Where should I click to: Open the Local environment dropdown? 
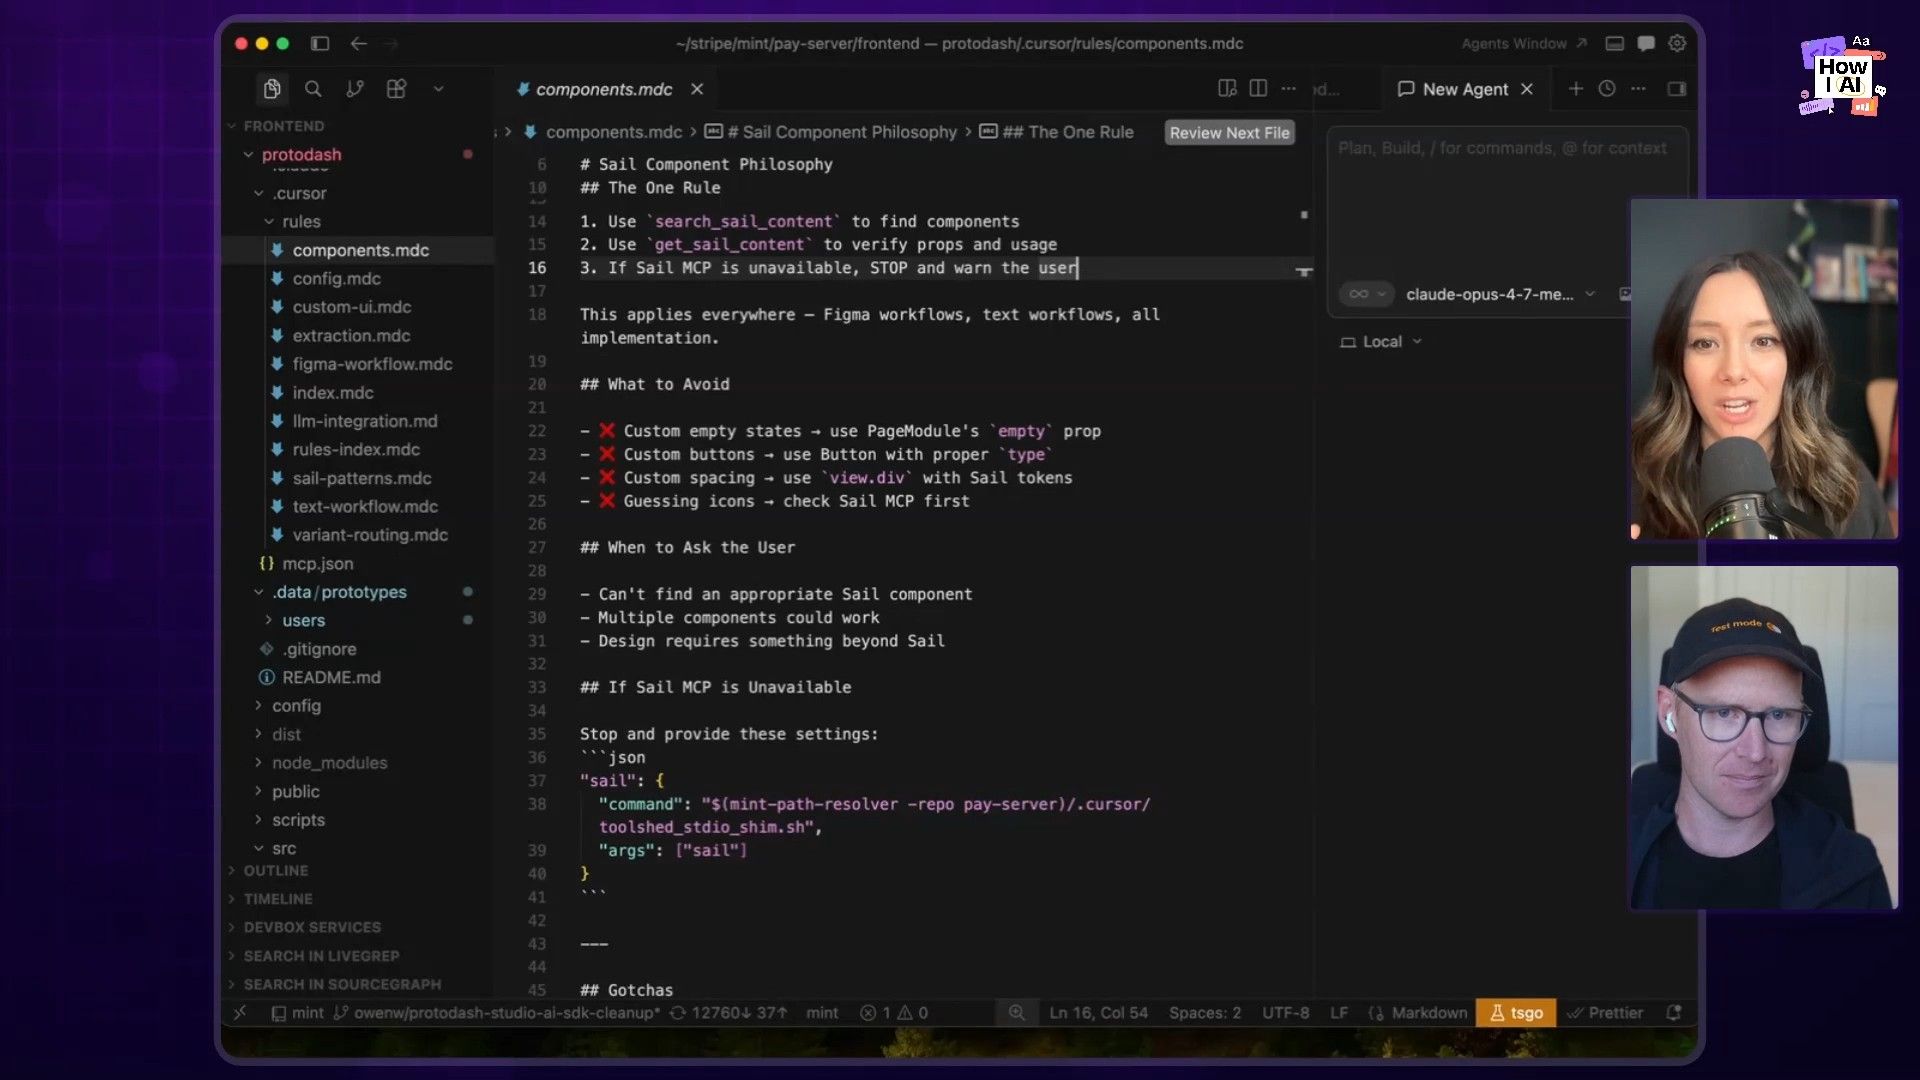(1381, 342)
